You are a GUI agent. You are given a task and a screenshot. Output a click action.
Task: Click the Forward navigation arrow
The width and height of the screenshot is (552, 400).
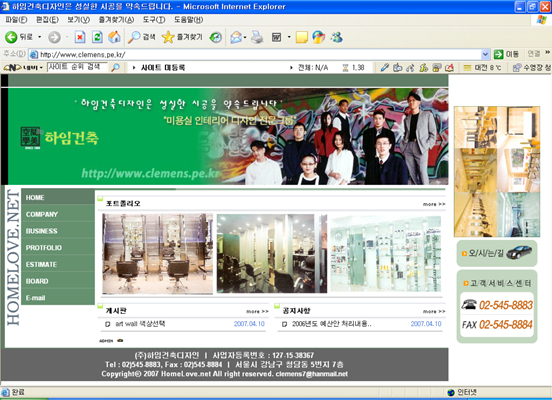click(54, 37)
